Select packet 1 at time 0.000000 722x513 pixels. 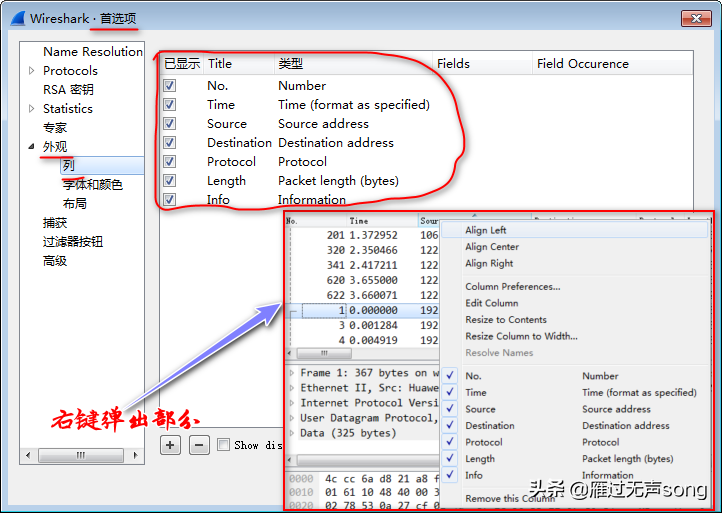(x=362, y=310)
